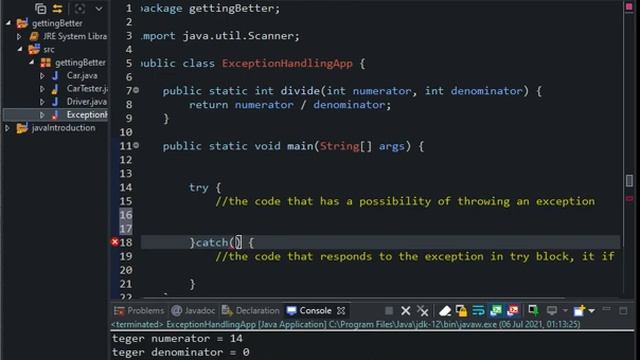Click the Clear Console eraser icon
Viewport: 640px width, 360px height.
point(445,311)
